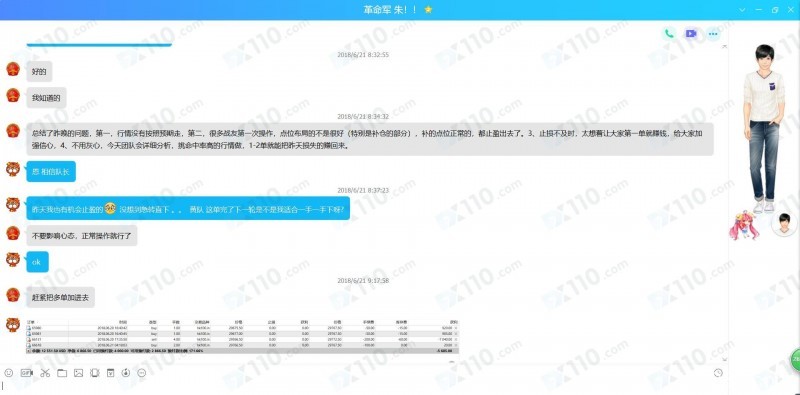Open the more options ellipsis button

(713, 34)
